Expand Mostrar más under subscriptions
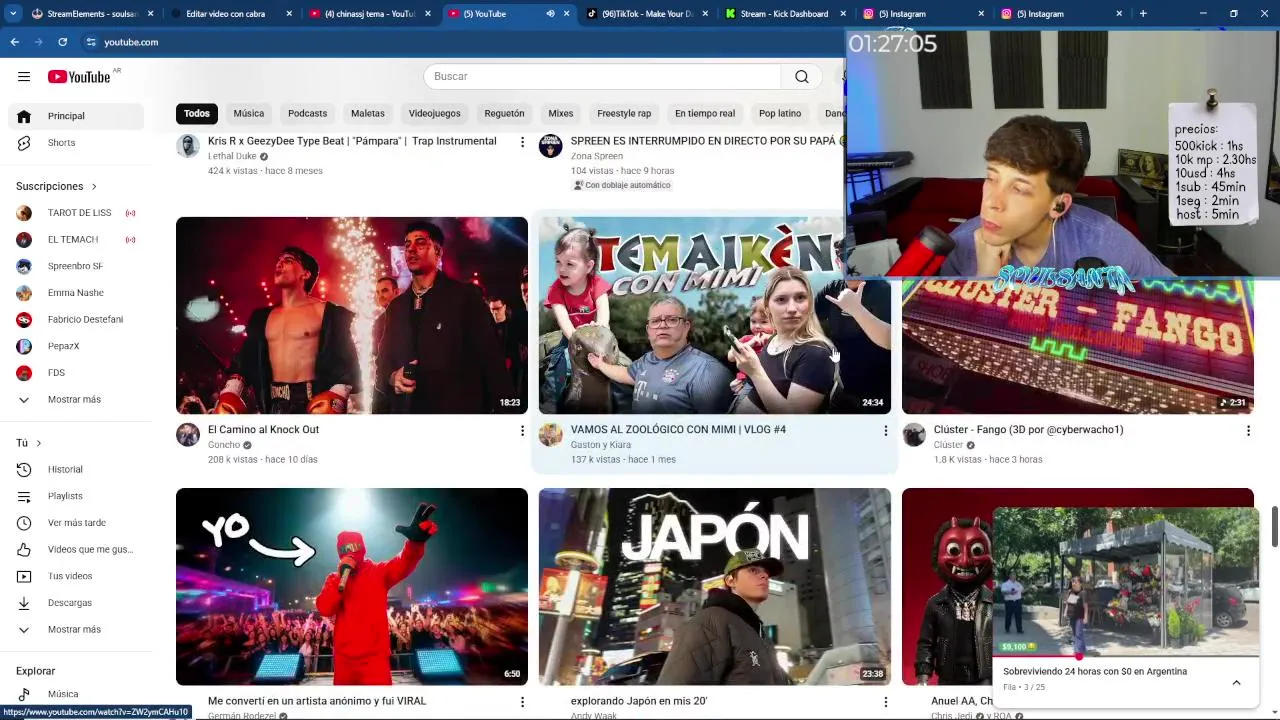The image size is (1280, 720). click(76, 400)
